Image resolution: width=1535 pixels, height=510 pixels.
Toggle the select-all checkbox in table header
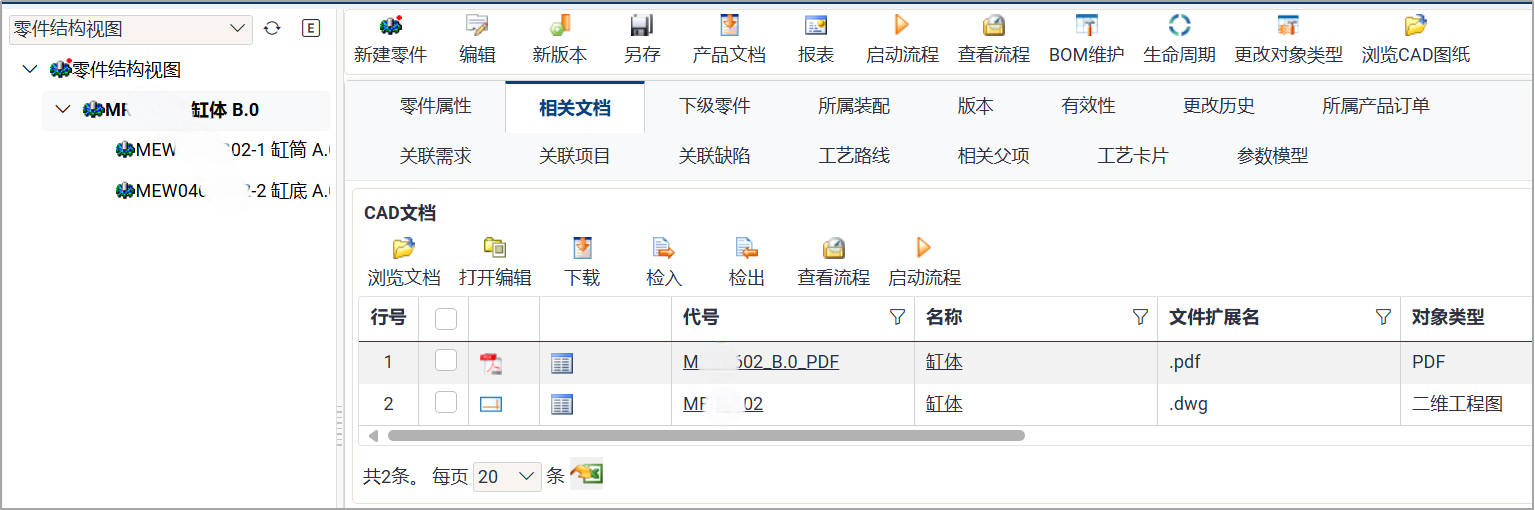click(446, 319)
